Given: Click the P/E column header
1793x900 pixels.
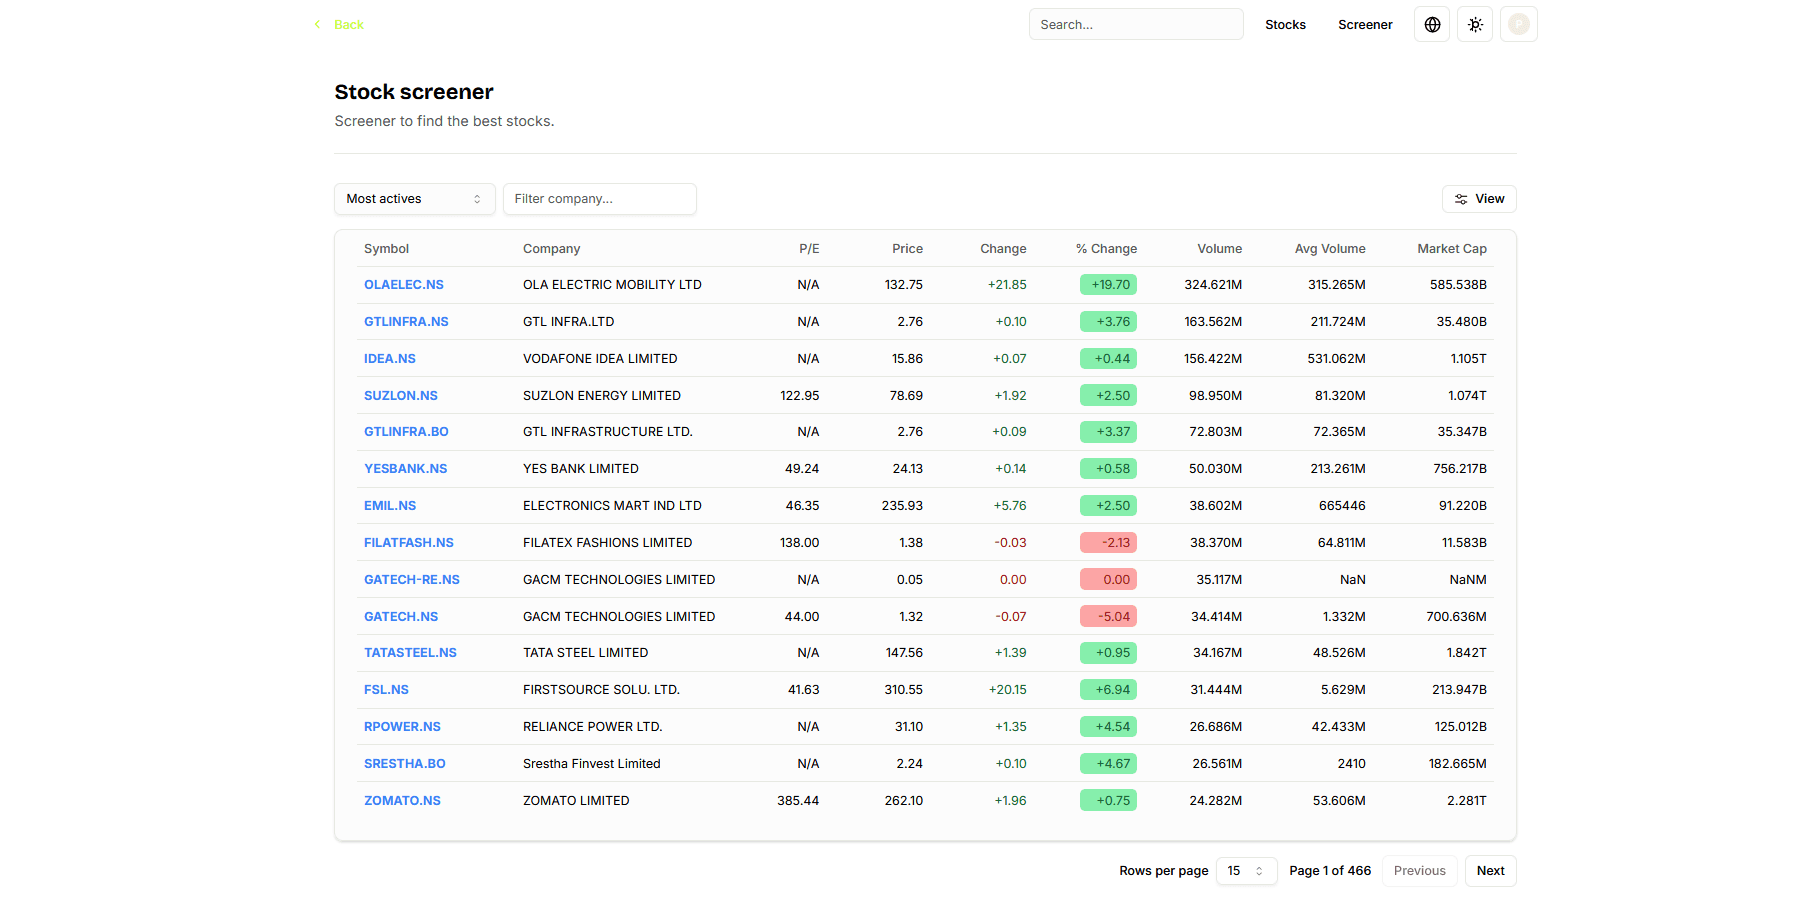Looking at the screenshot, I should pos(809,249).
